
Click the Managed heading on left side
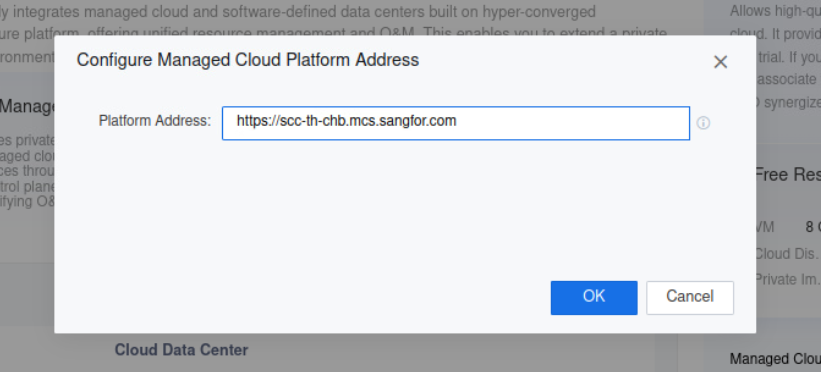[x=27, y=107]
